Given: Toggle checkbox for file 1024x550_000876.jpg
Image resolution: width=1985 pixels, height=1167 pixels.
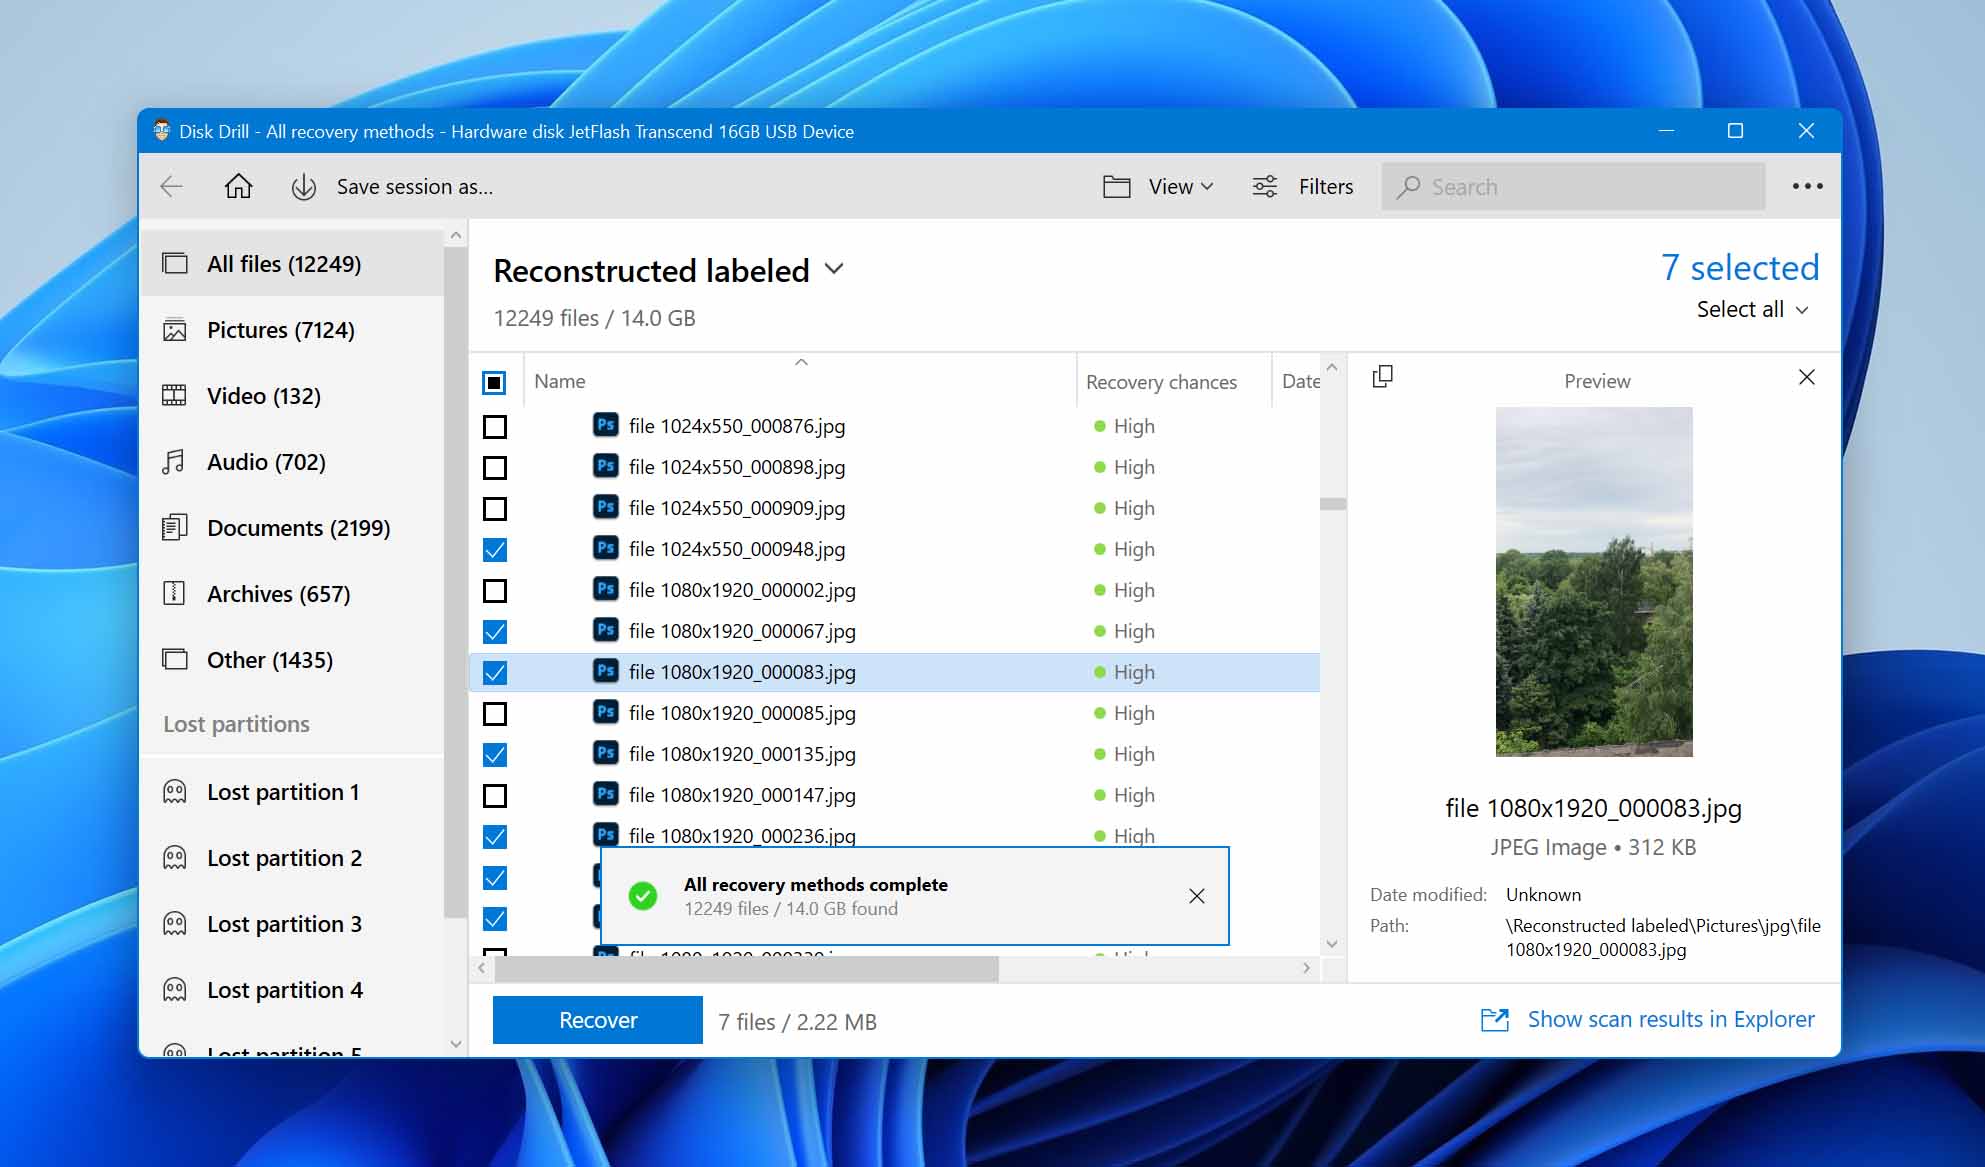Looking at the screenshot, I should point(495,427).
